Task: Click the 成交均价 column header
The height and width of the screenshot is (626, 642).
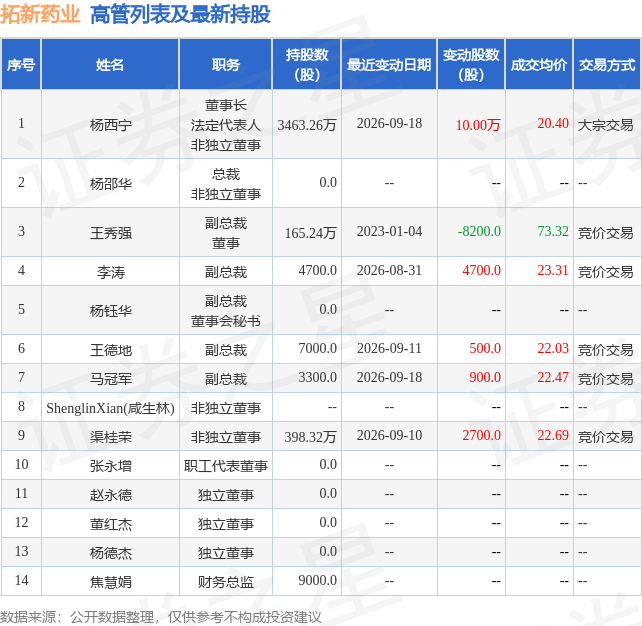Action: (539, 65)
